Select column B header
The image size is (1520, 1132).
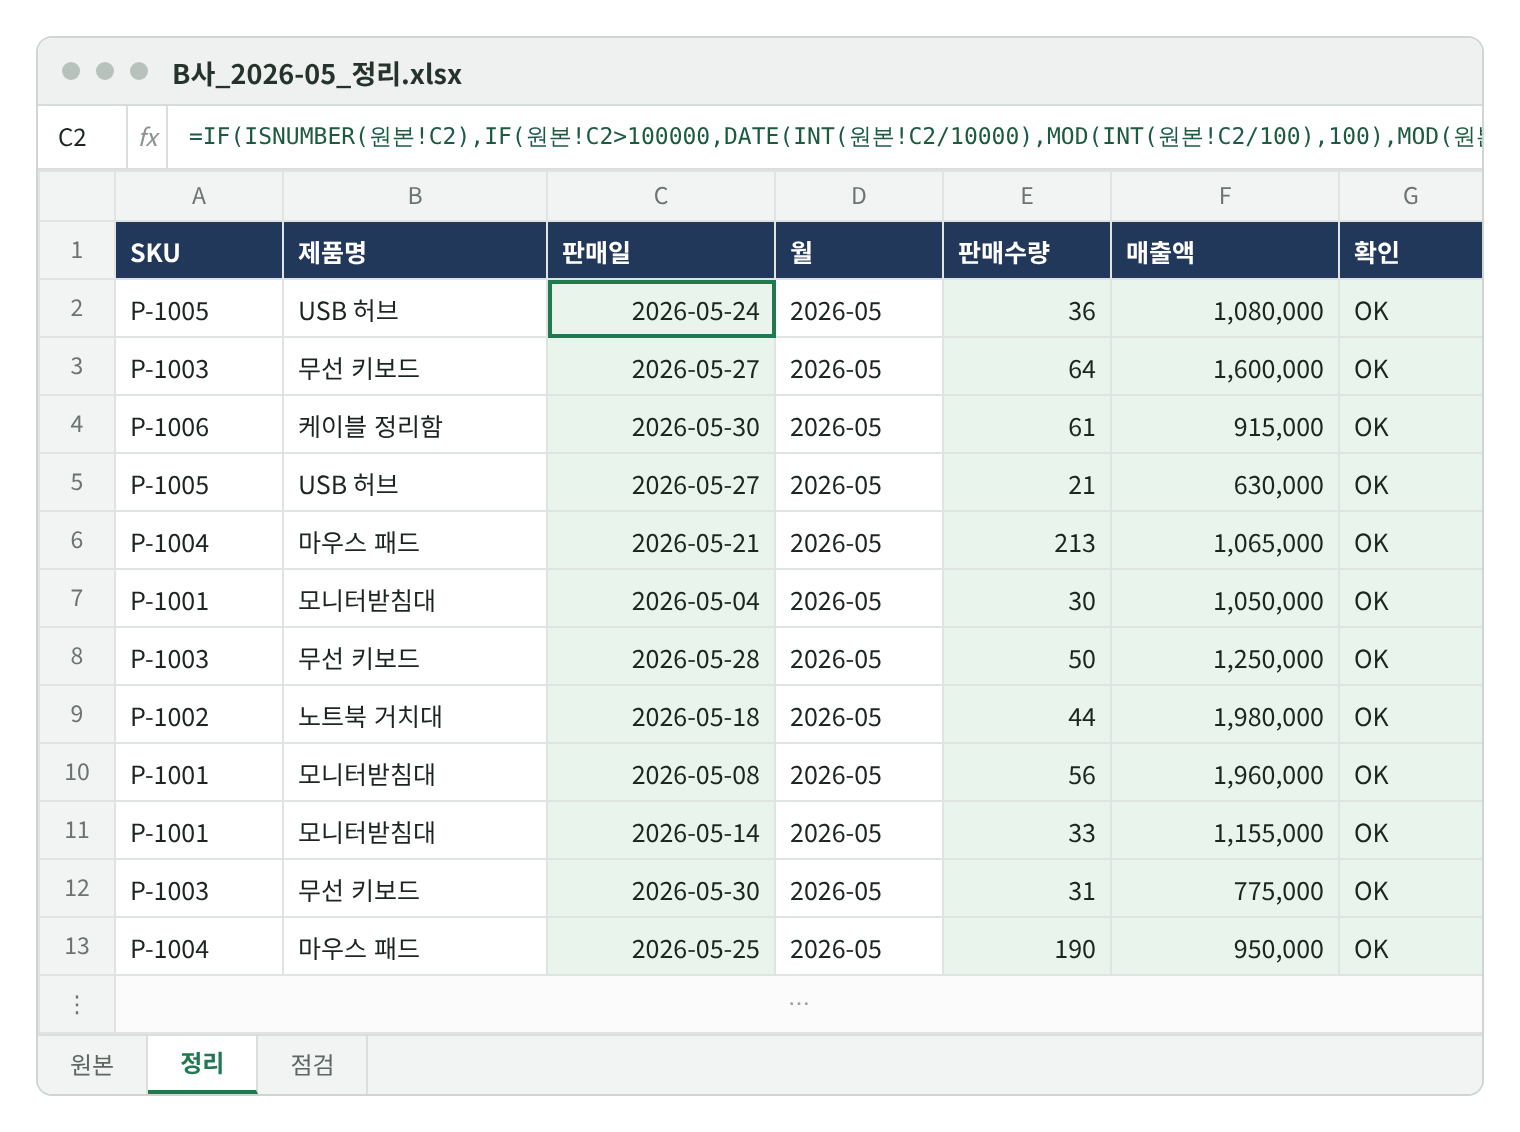[x=415, y=196]
